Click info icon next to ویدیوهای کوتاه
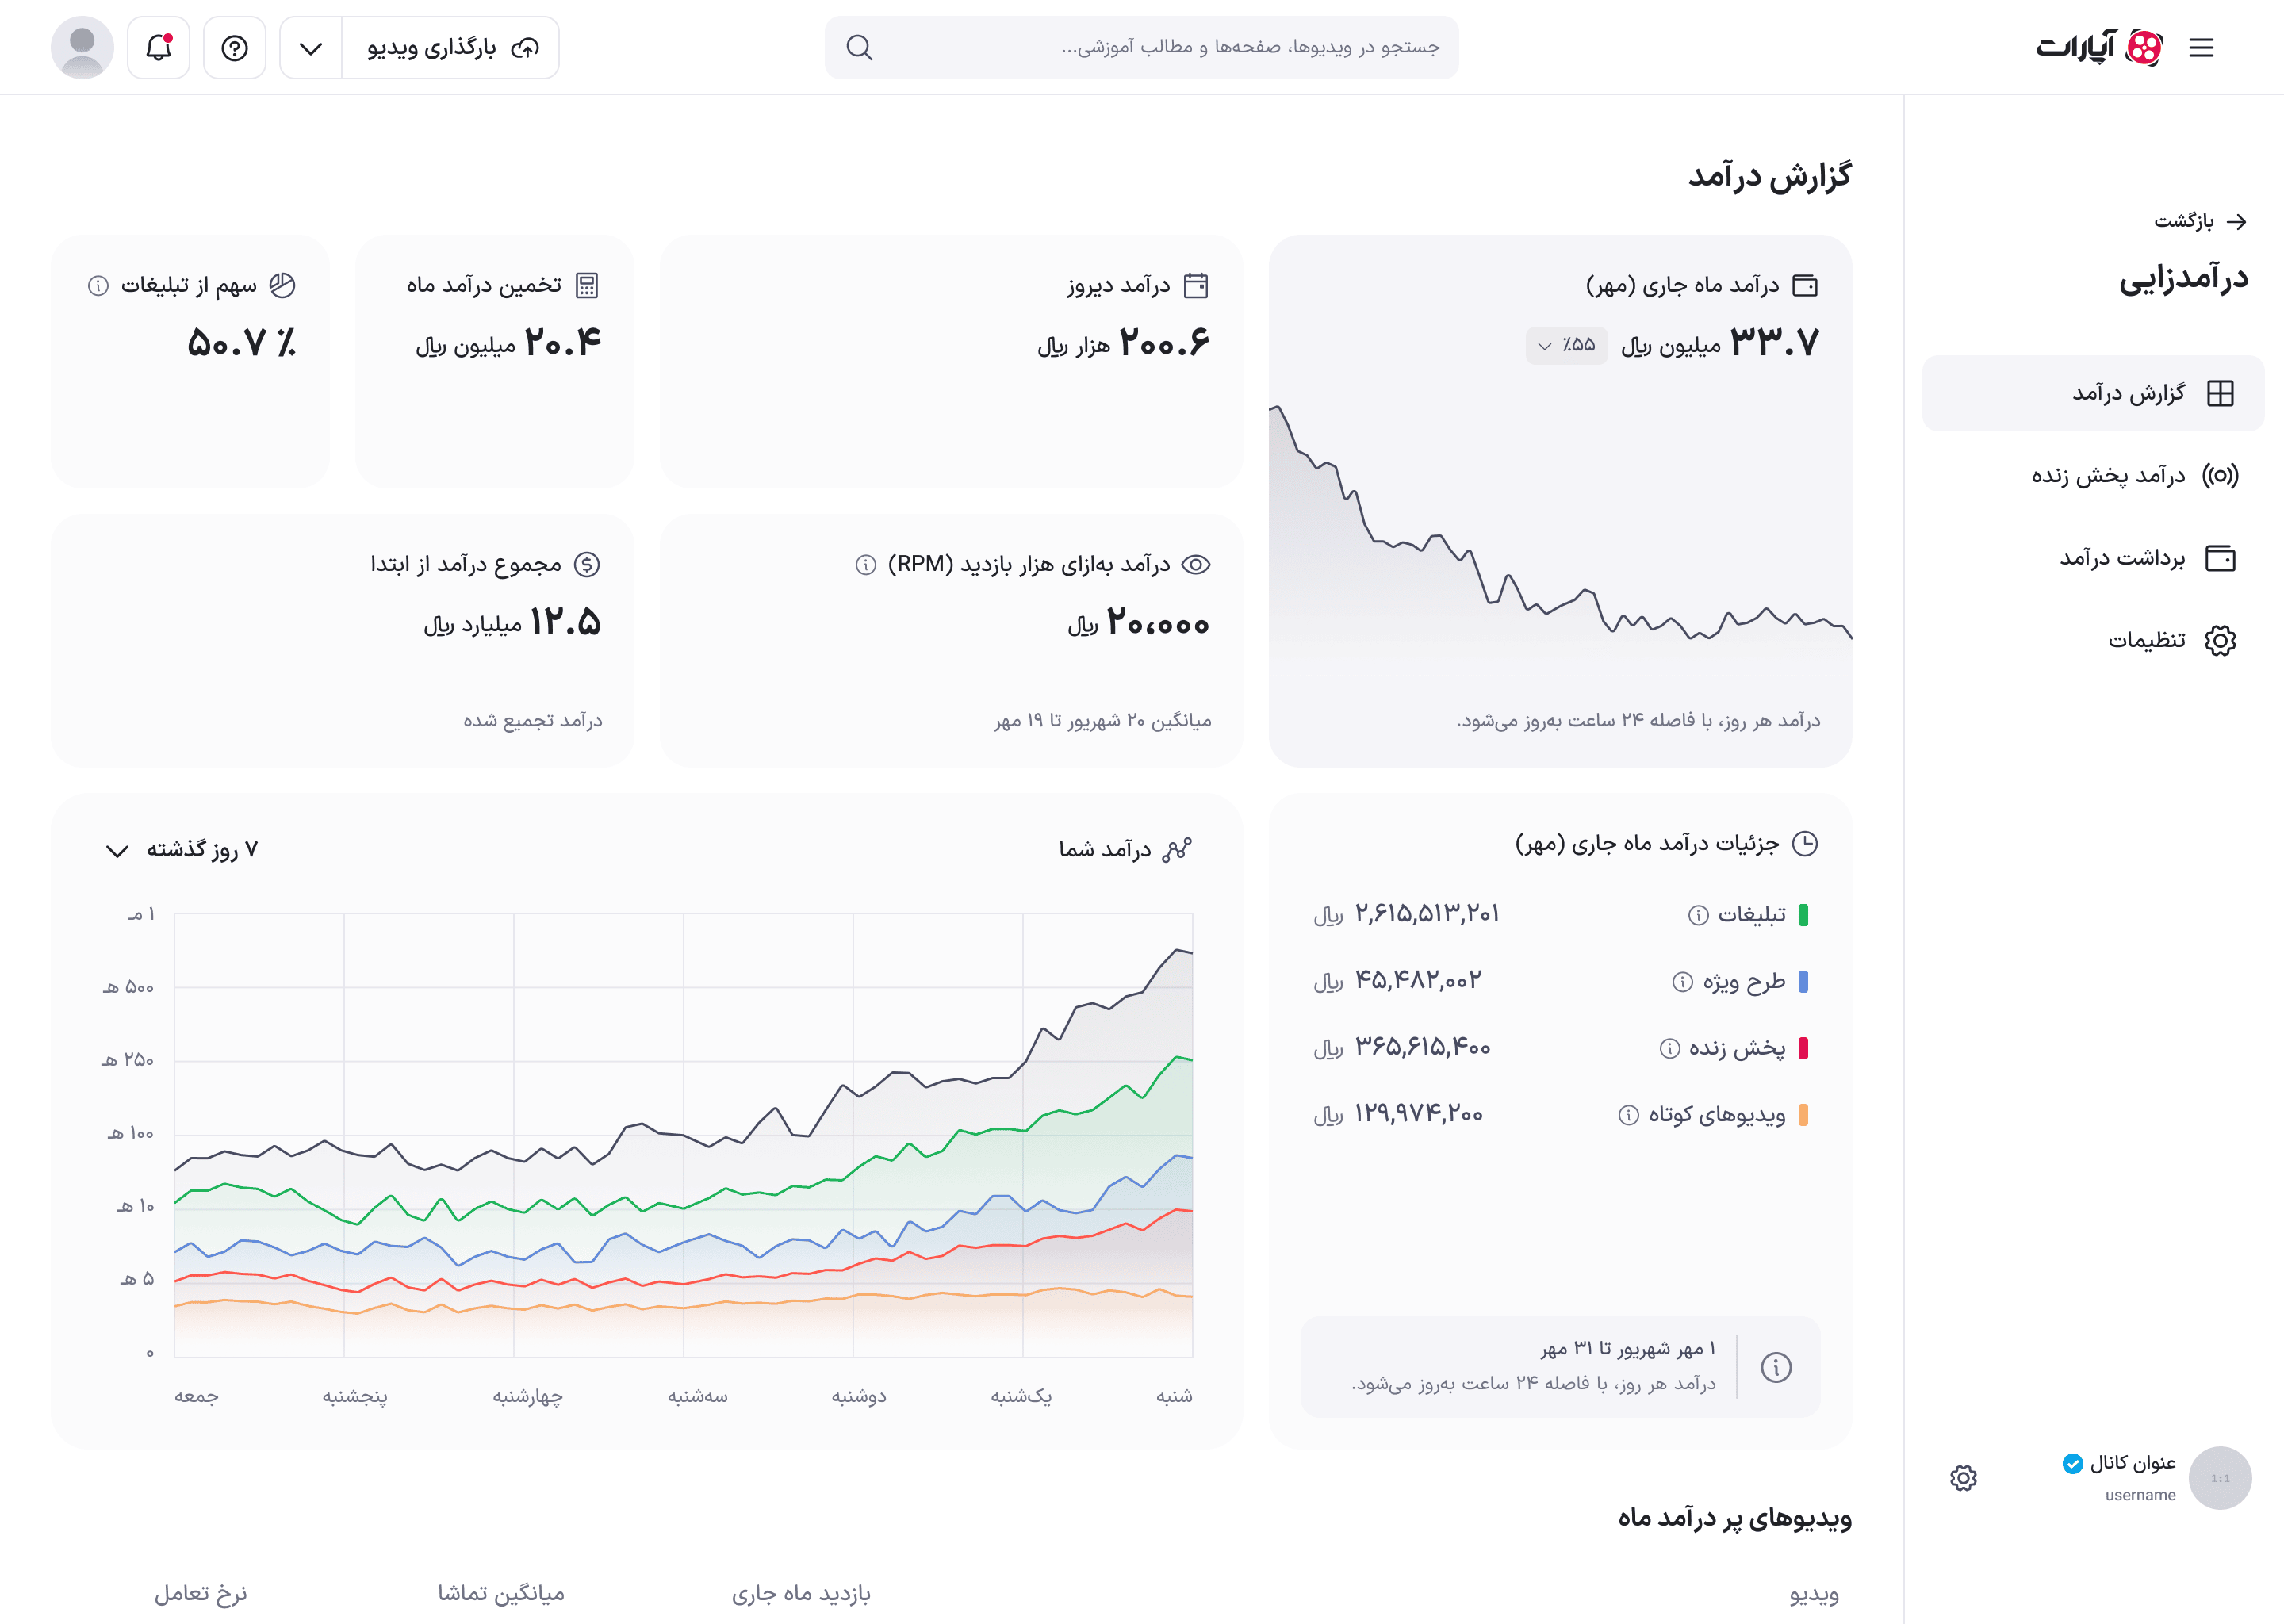 [1629, 1115]
